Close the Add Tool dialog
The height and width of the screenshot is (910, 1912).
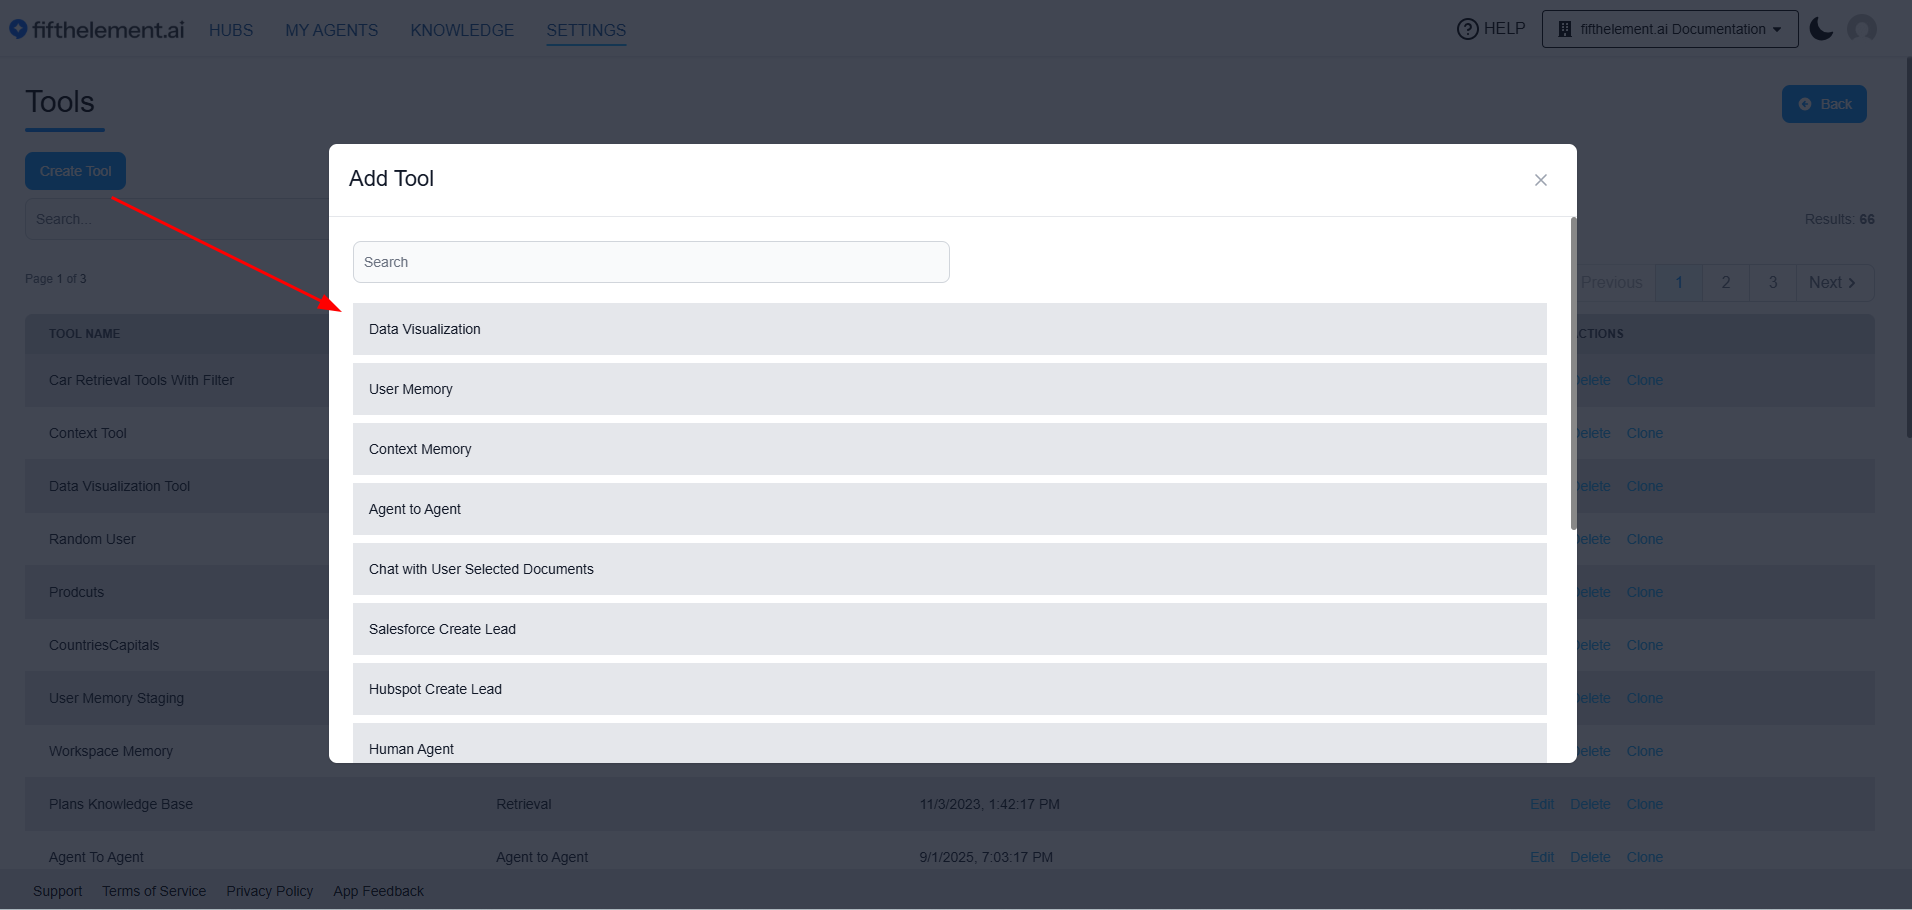[x=1541, y=180]
